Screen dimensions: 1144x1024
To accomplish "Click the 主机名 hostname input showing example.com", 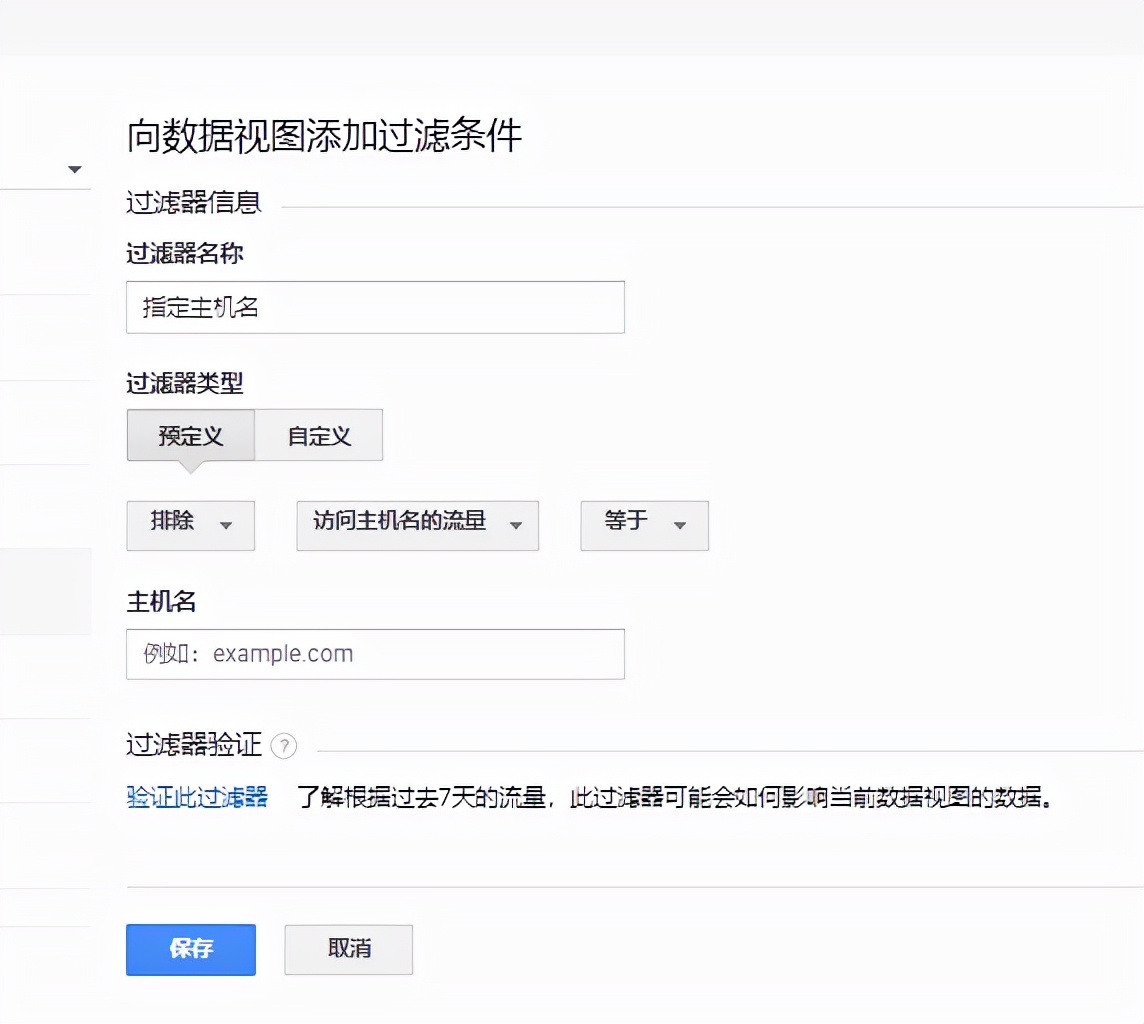I will coord(375,653).
